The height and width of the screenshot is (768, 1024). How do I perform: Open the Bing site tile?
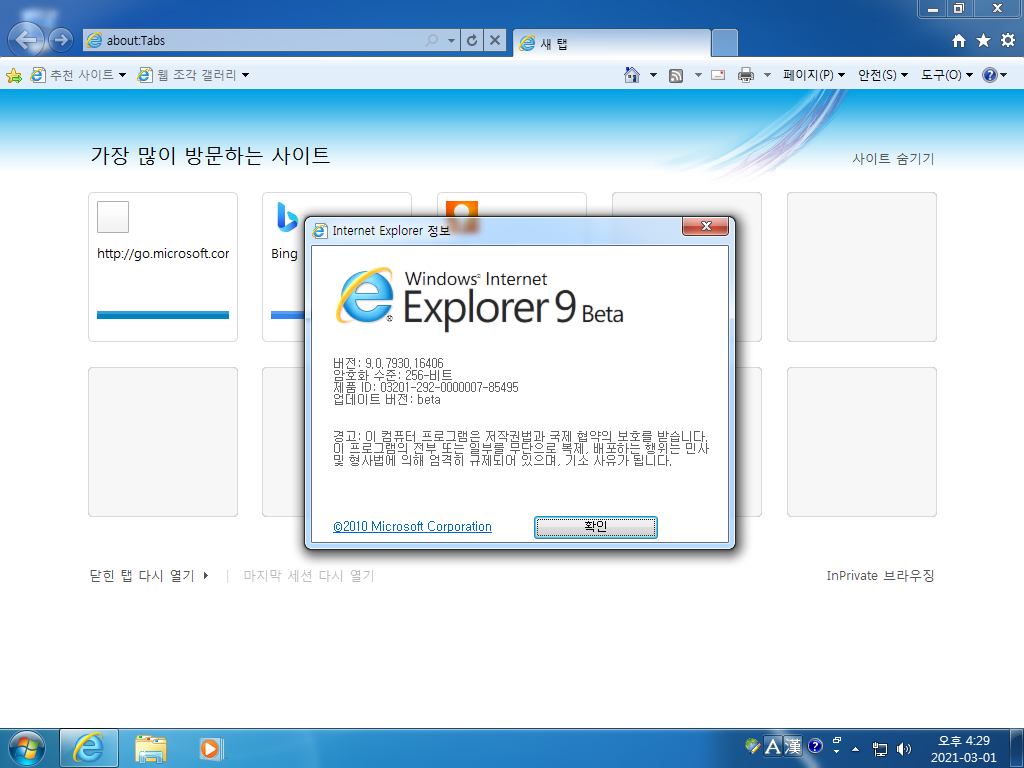(283, 266)
